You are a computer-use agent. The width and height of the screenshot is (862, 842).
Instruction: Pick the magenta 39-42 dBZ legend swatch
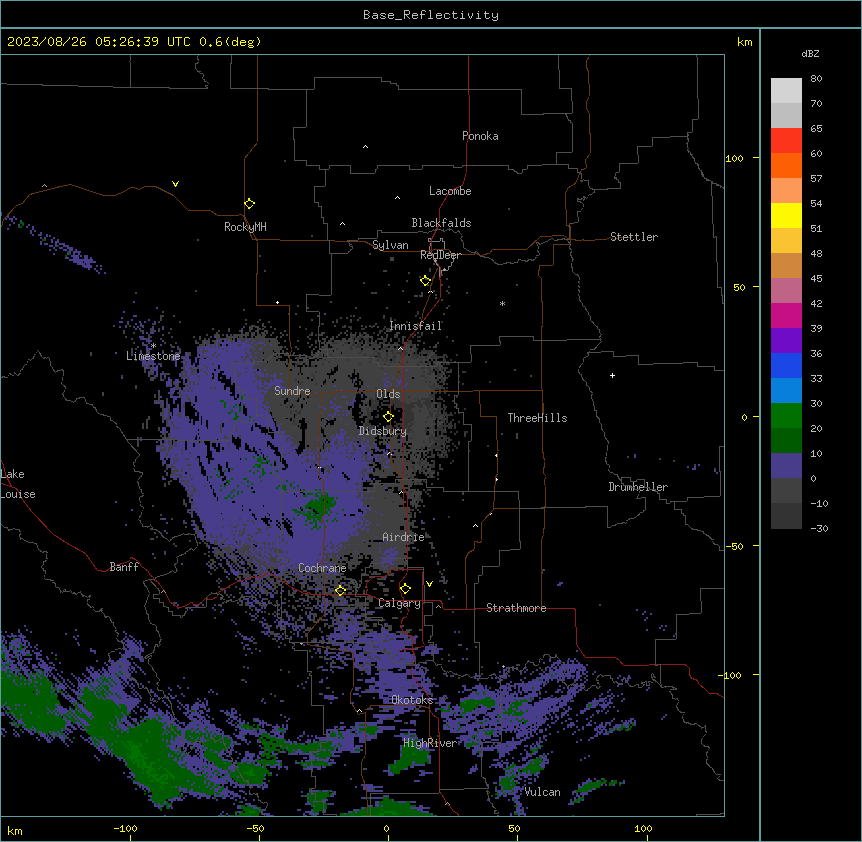pos(786,315)
